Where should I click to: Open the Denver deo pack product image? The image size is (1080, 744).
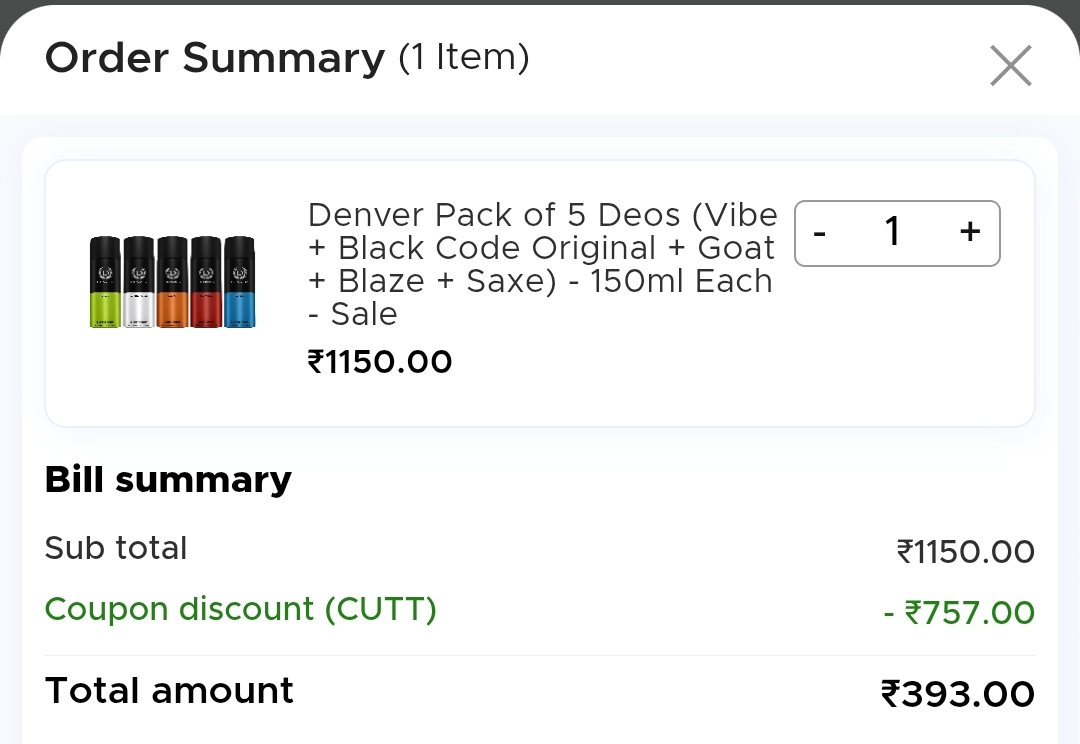(172, 282)
